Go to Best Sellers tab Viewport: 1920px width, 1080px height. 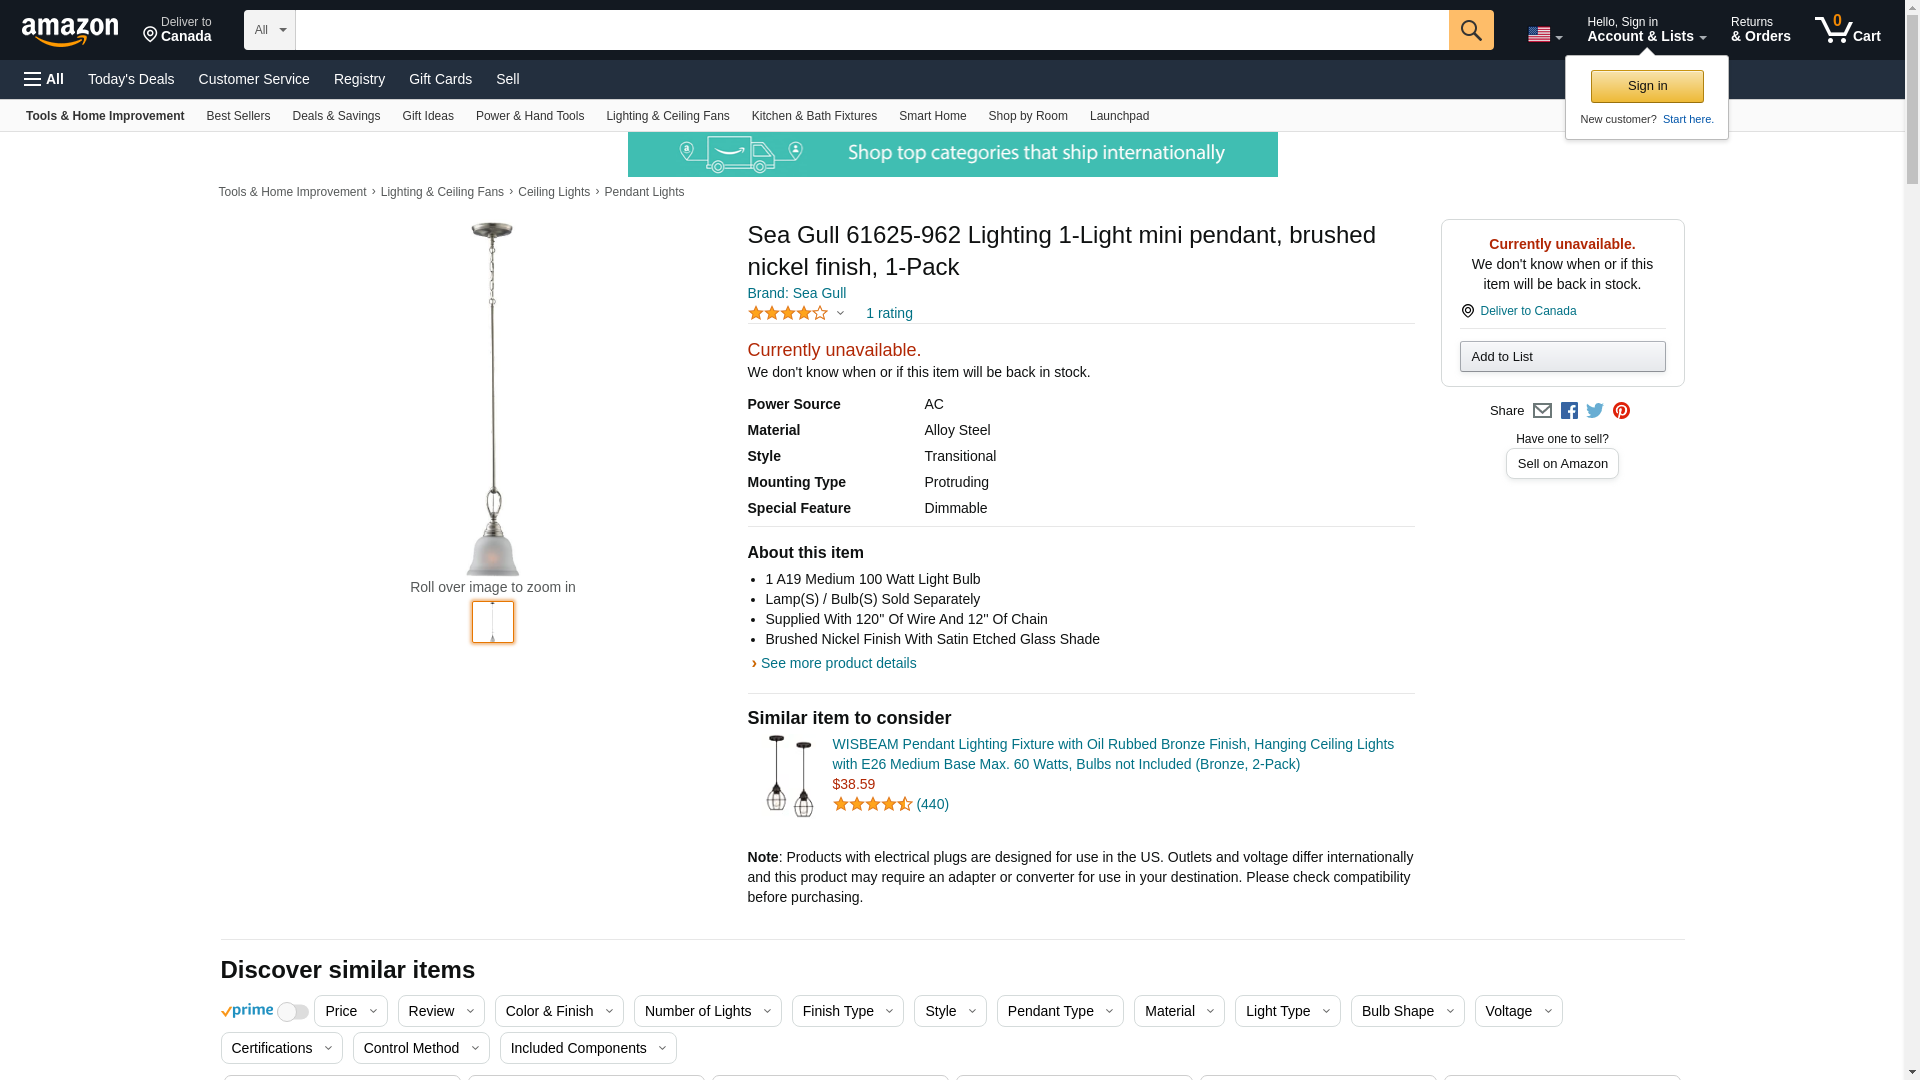coord(238,116)
